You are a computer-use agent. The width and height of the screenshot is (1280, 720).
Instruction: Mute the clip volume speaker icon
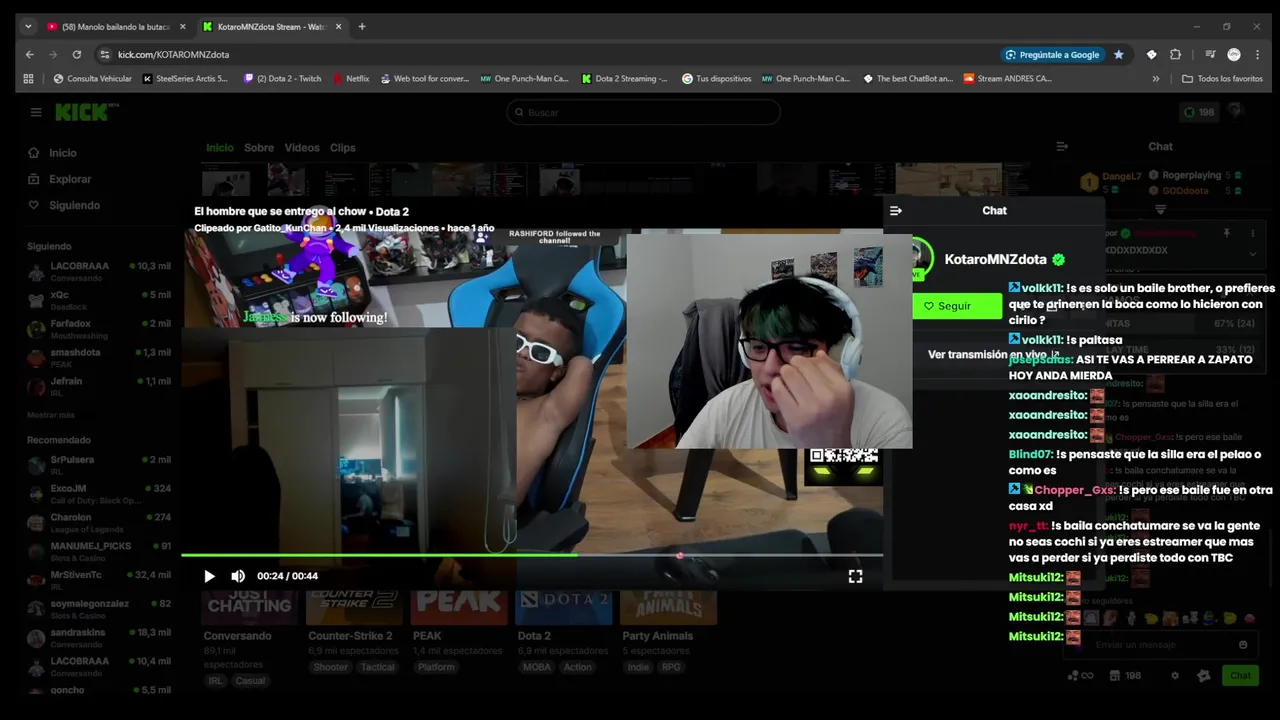pos(238,576)
